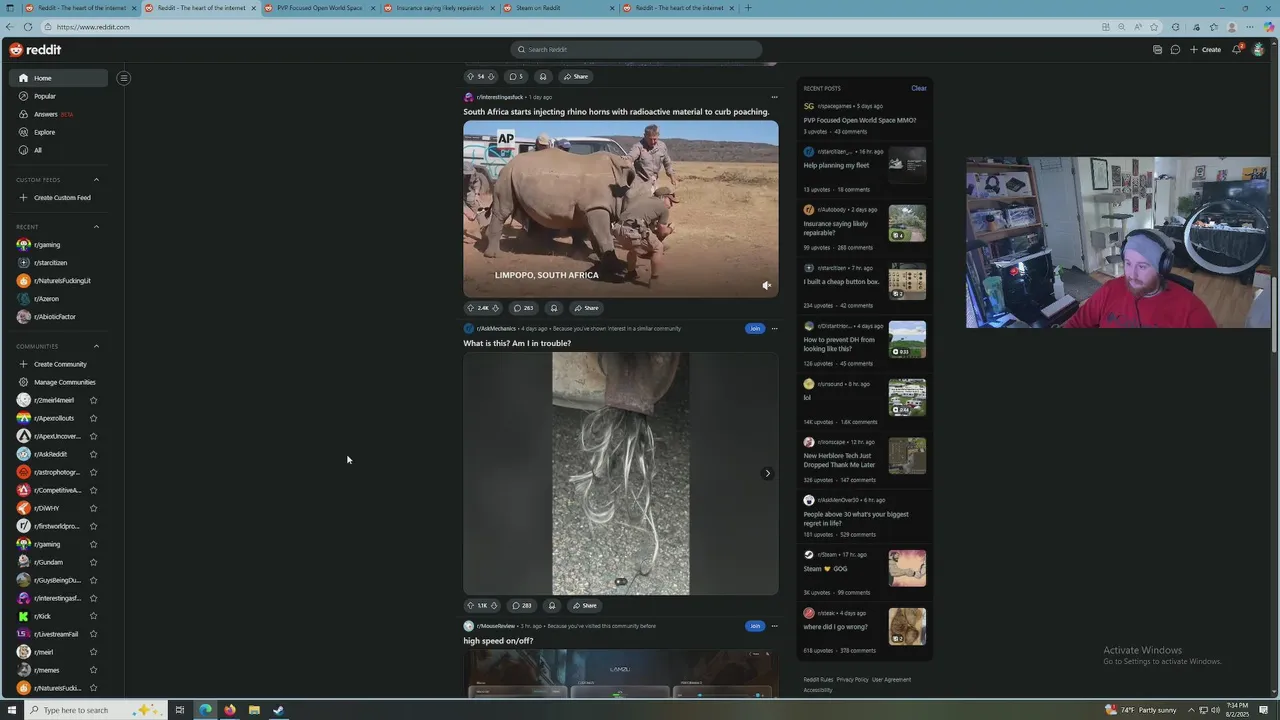Viewport: 1280px width, 720px height.
Task: Open recent post 'Help planning my fleet'
Action: tap(836, 165)
